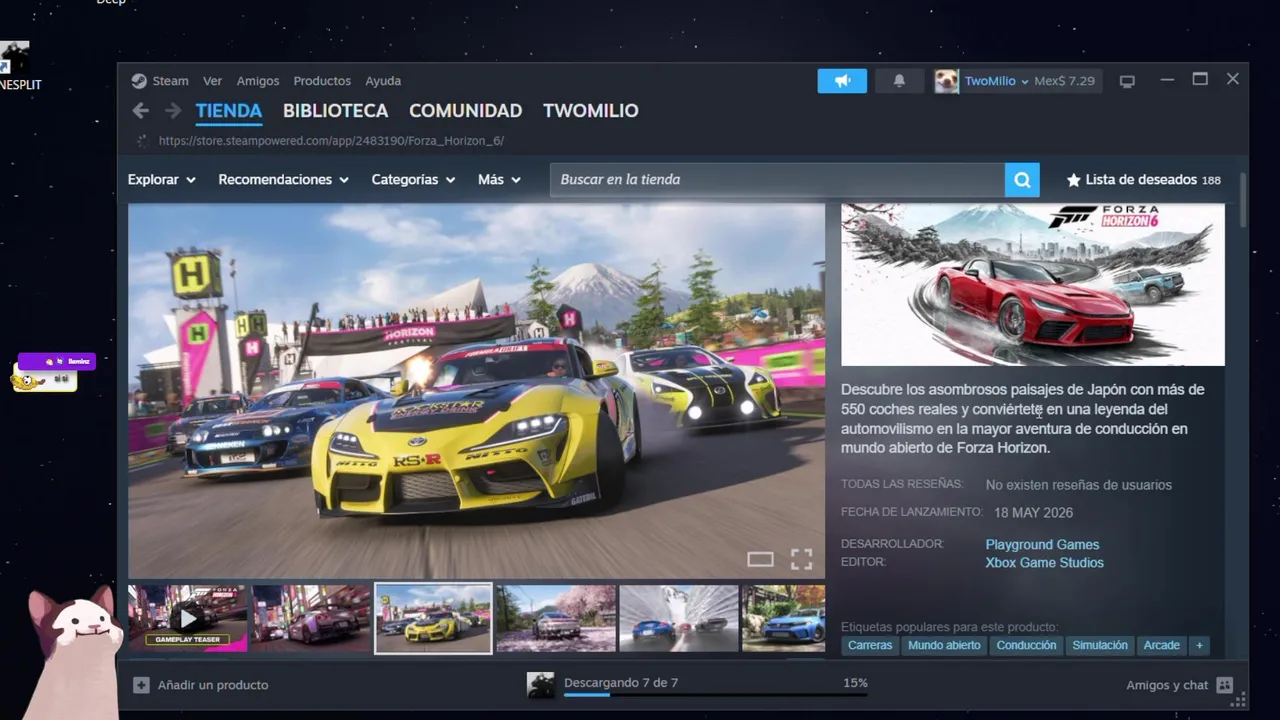
Task: Click the 15% download percentage
Action: tap(855, 683)
